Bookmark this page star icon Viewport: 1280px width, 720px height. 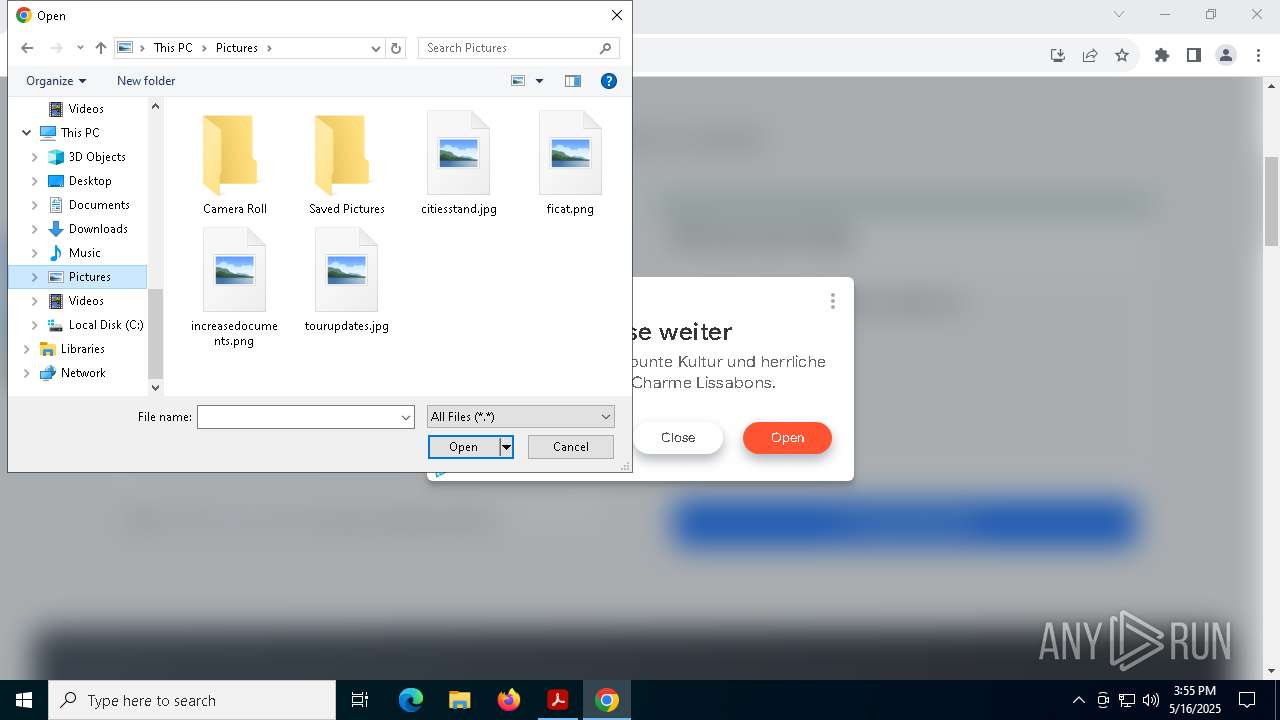coord(1122,55)
